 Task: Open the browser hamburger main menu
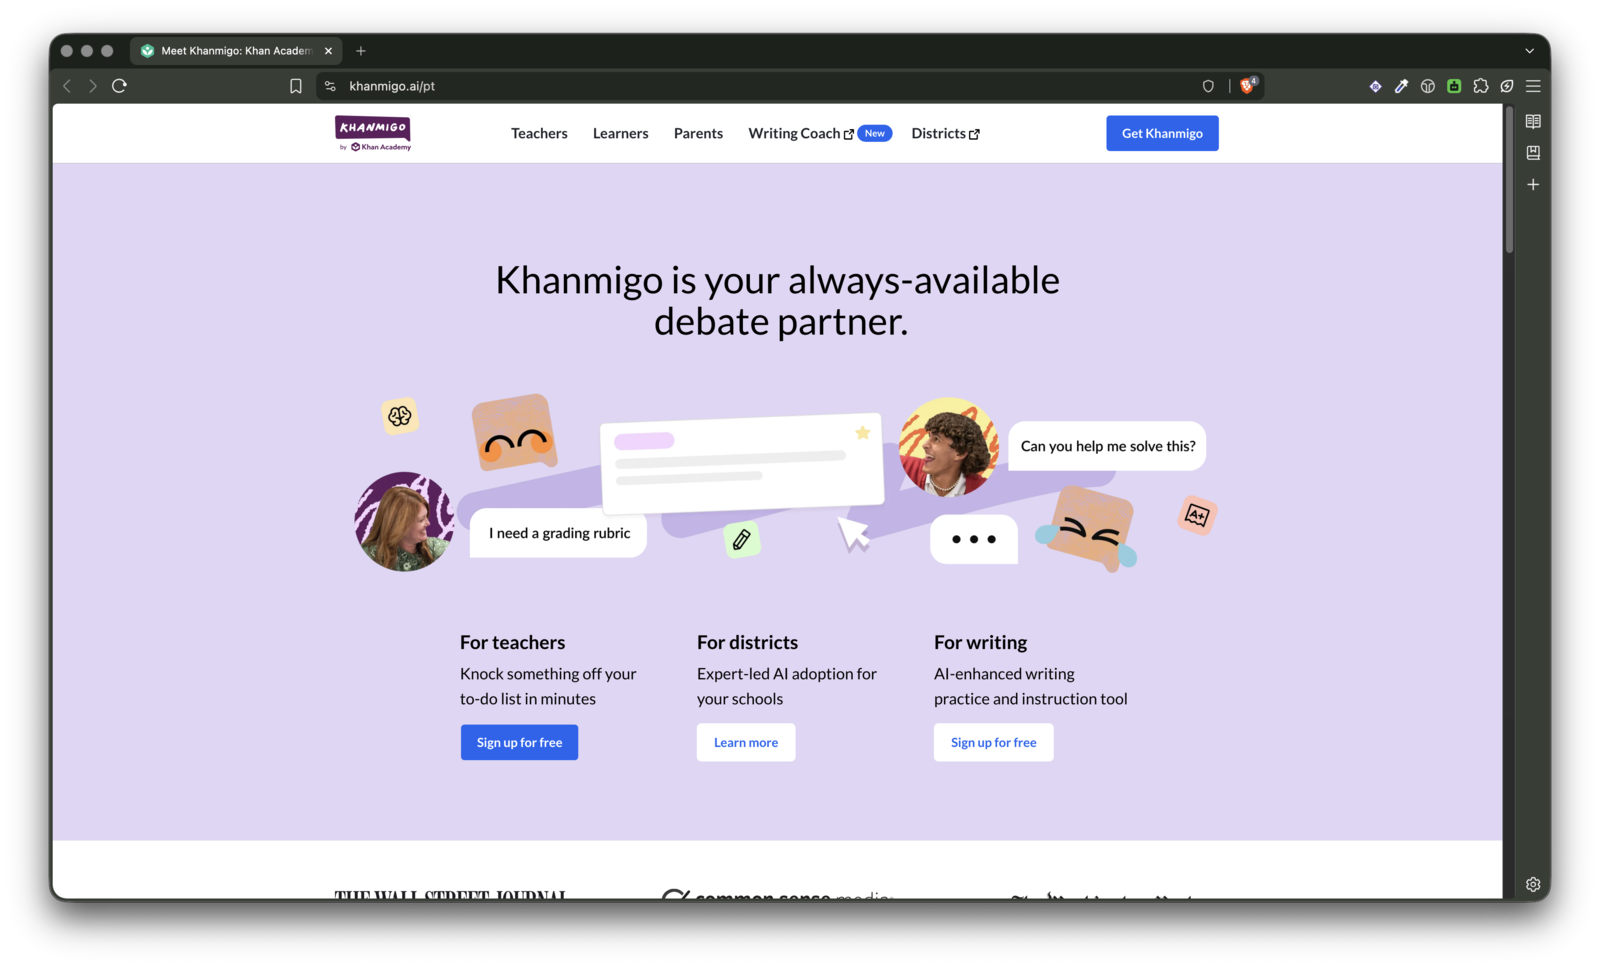pos(1533,86)
